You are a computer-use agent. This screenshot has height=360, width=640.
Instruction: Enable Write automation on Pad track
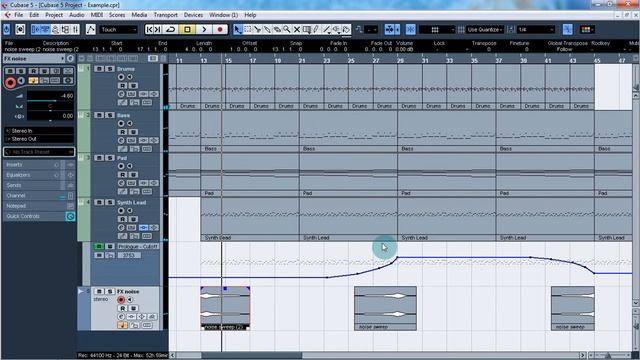point(133,175)
